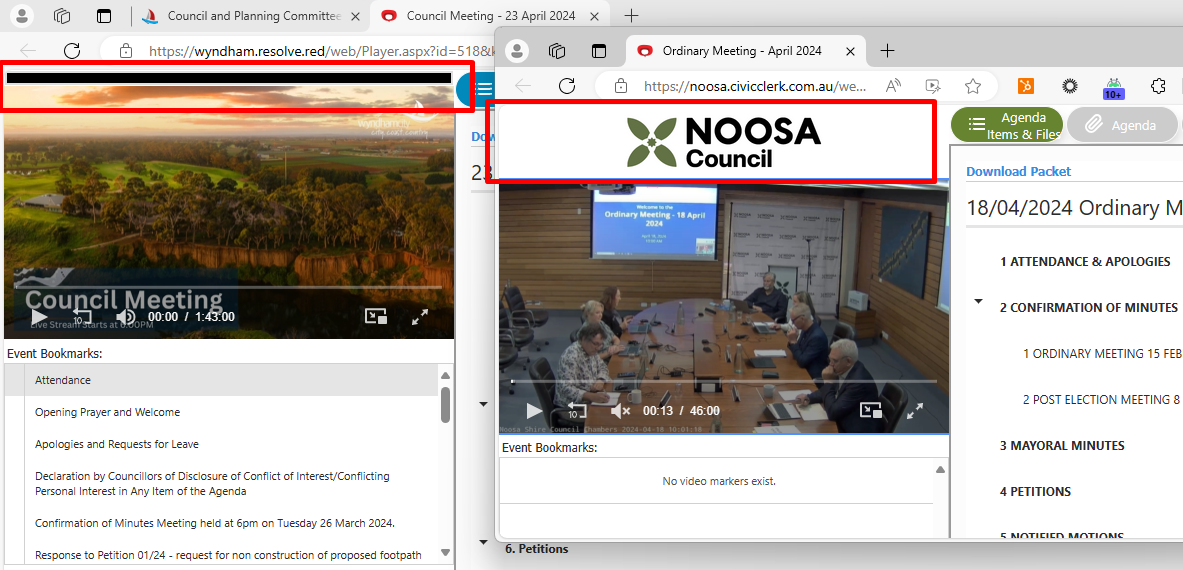Click the Noosa address bar URL
1183x570 pixels.
754,86
